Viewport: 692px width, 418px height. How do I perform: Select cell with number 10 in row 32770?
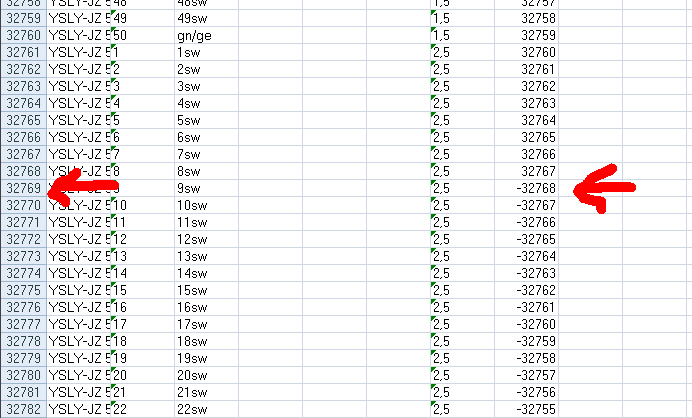143,205
